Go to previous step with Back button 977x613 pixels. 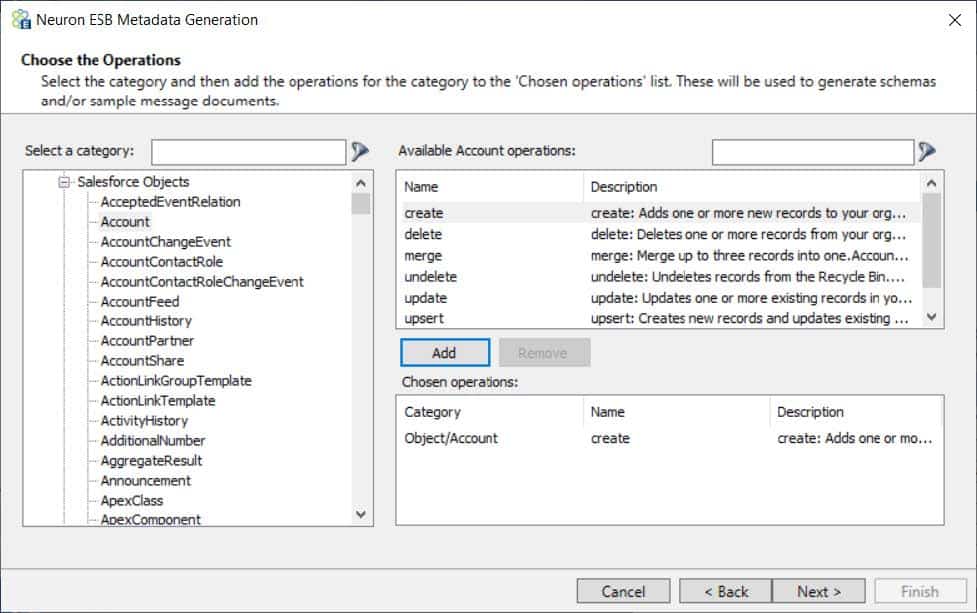(x=726, y=591)
